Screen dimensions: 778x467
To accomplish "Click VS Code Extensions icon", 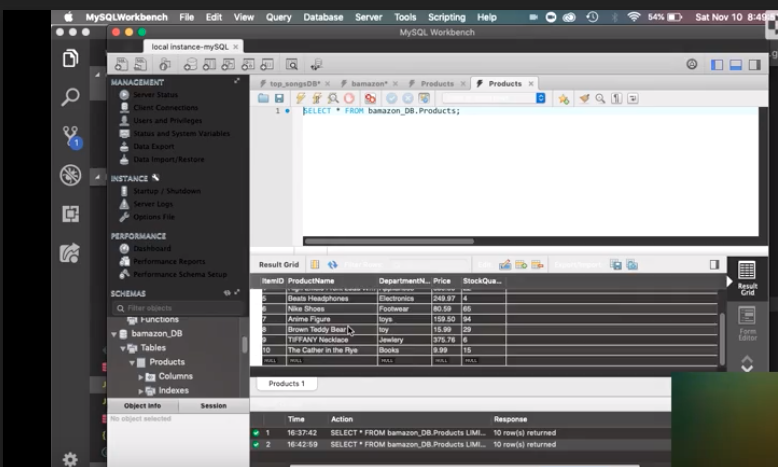I will pyautogui.click(x=71, y=213).
